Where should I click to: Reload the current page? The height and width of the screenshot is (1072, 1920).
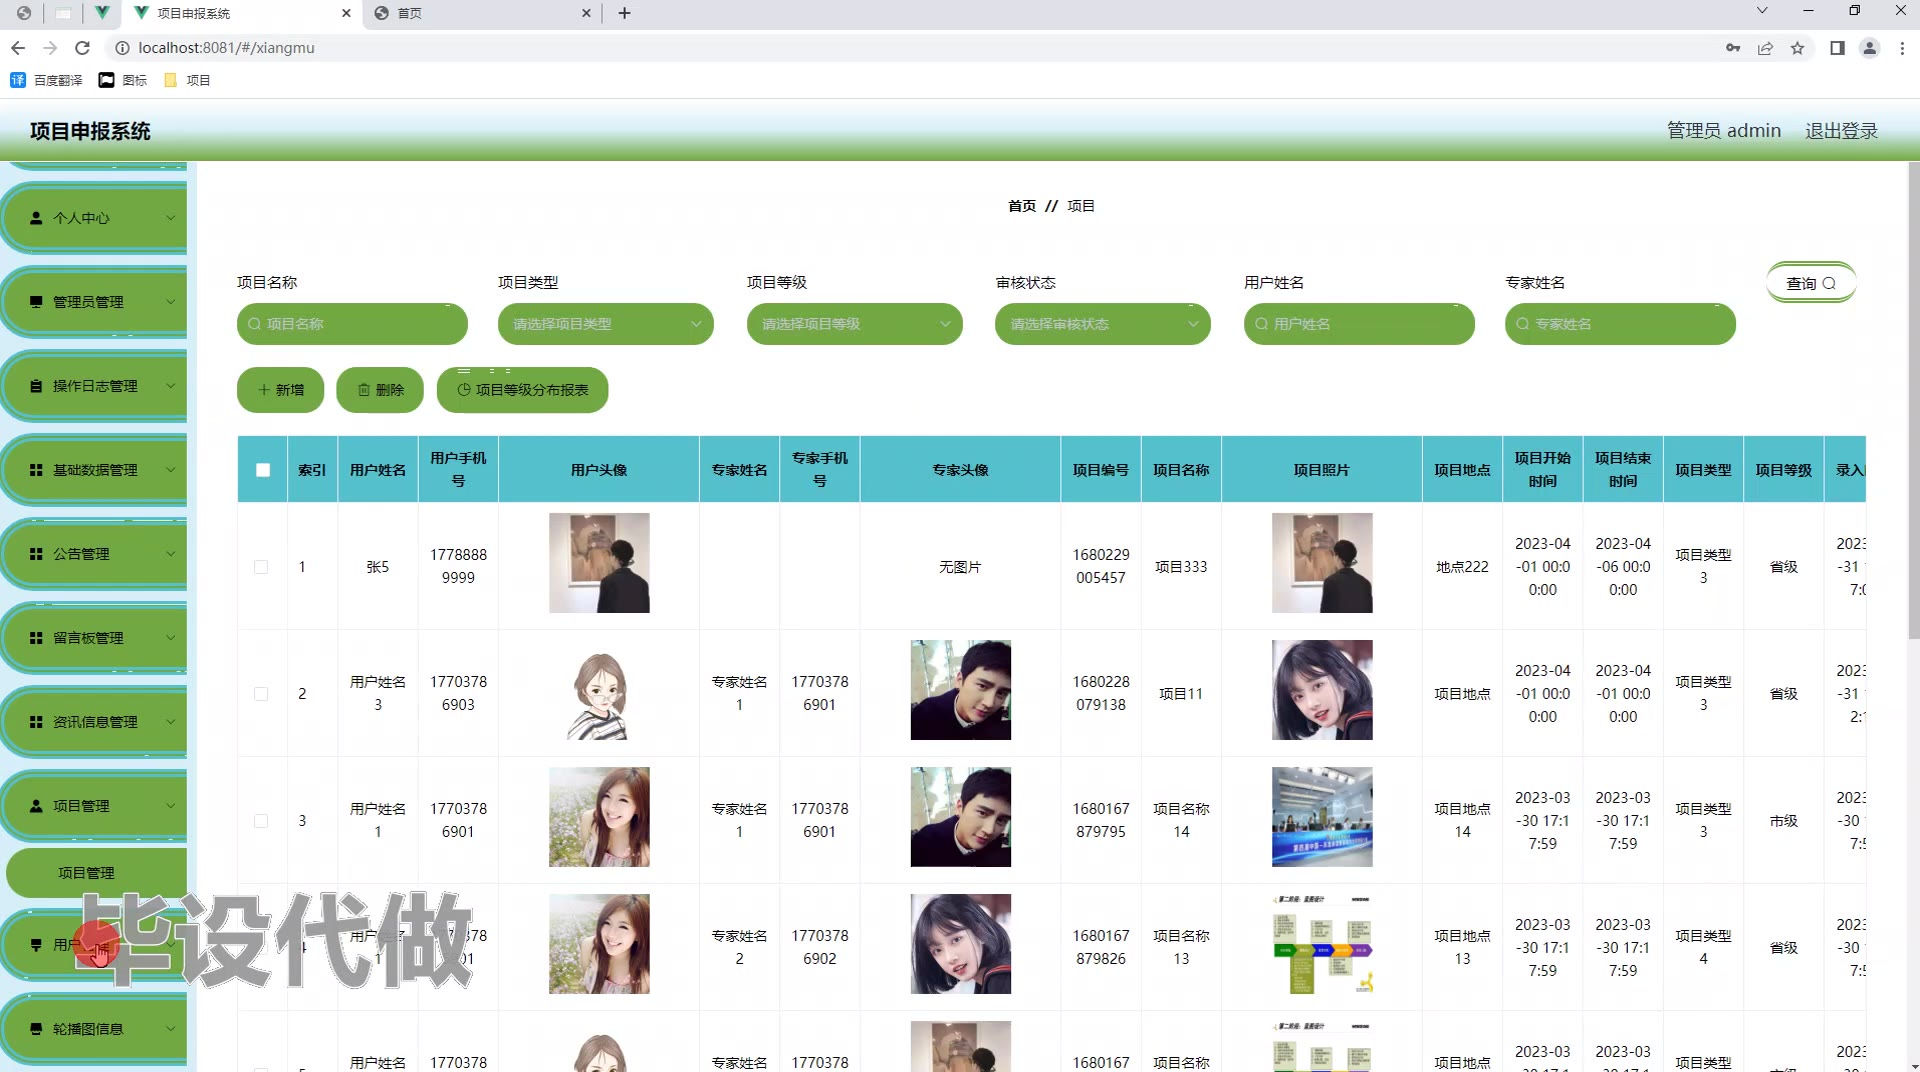coord(83,48)
